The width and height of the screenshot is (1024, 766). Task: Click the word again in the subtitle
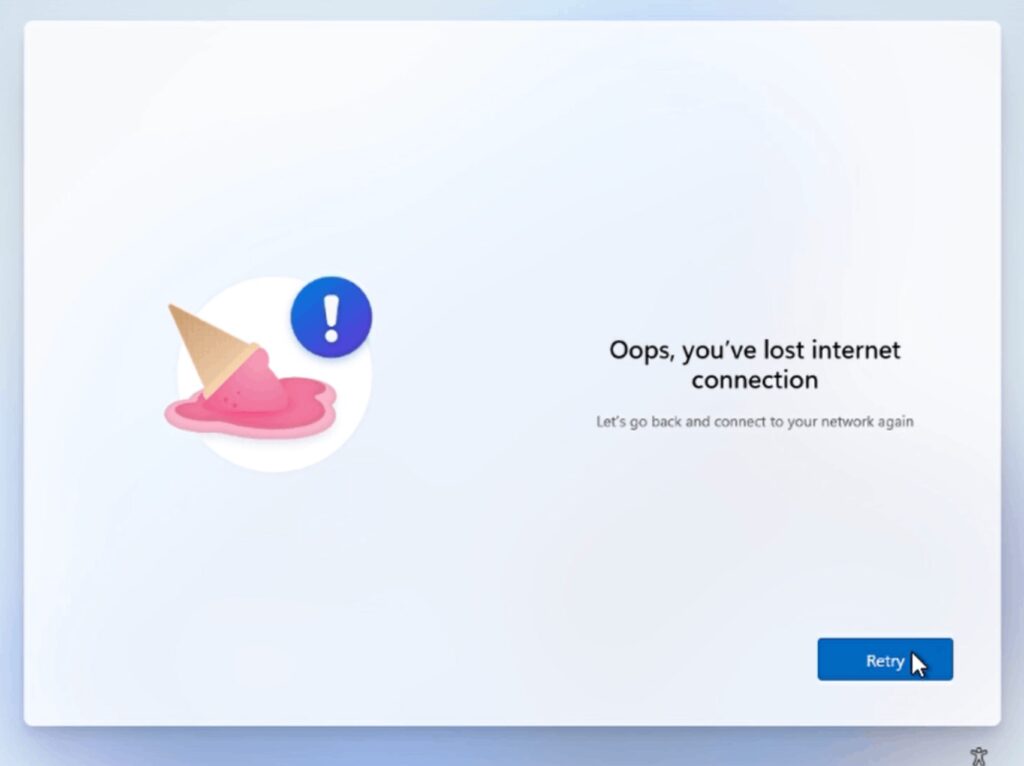[x=895, y=423]
